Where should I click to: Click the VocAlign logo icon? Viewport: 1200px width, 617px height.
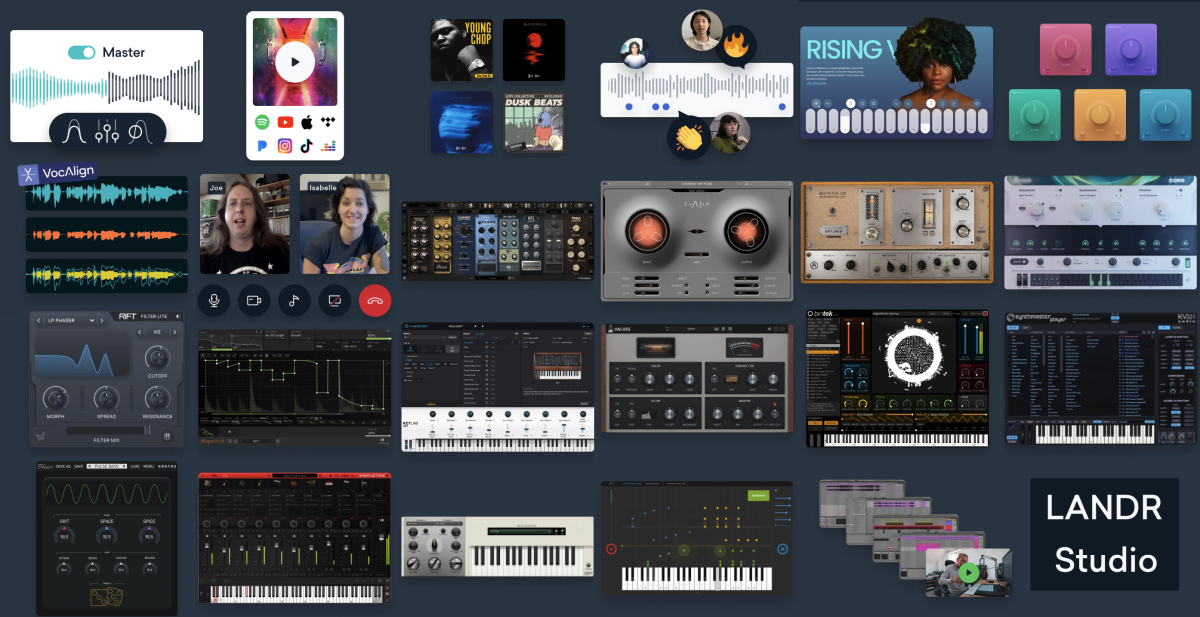pos(28,174)
